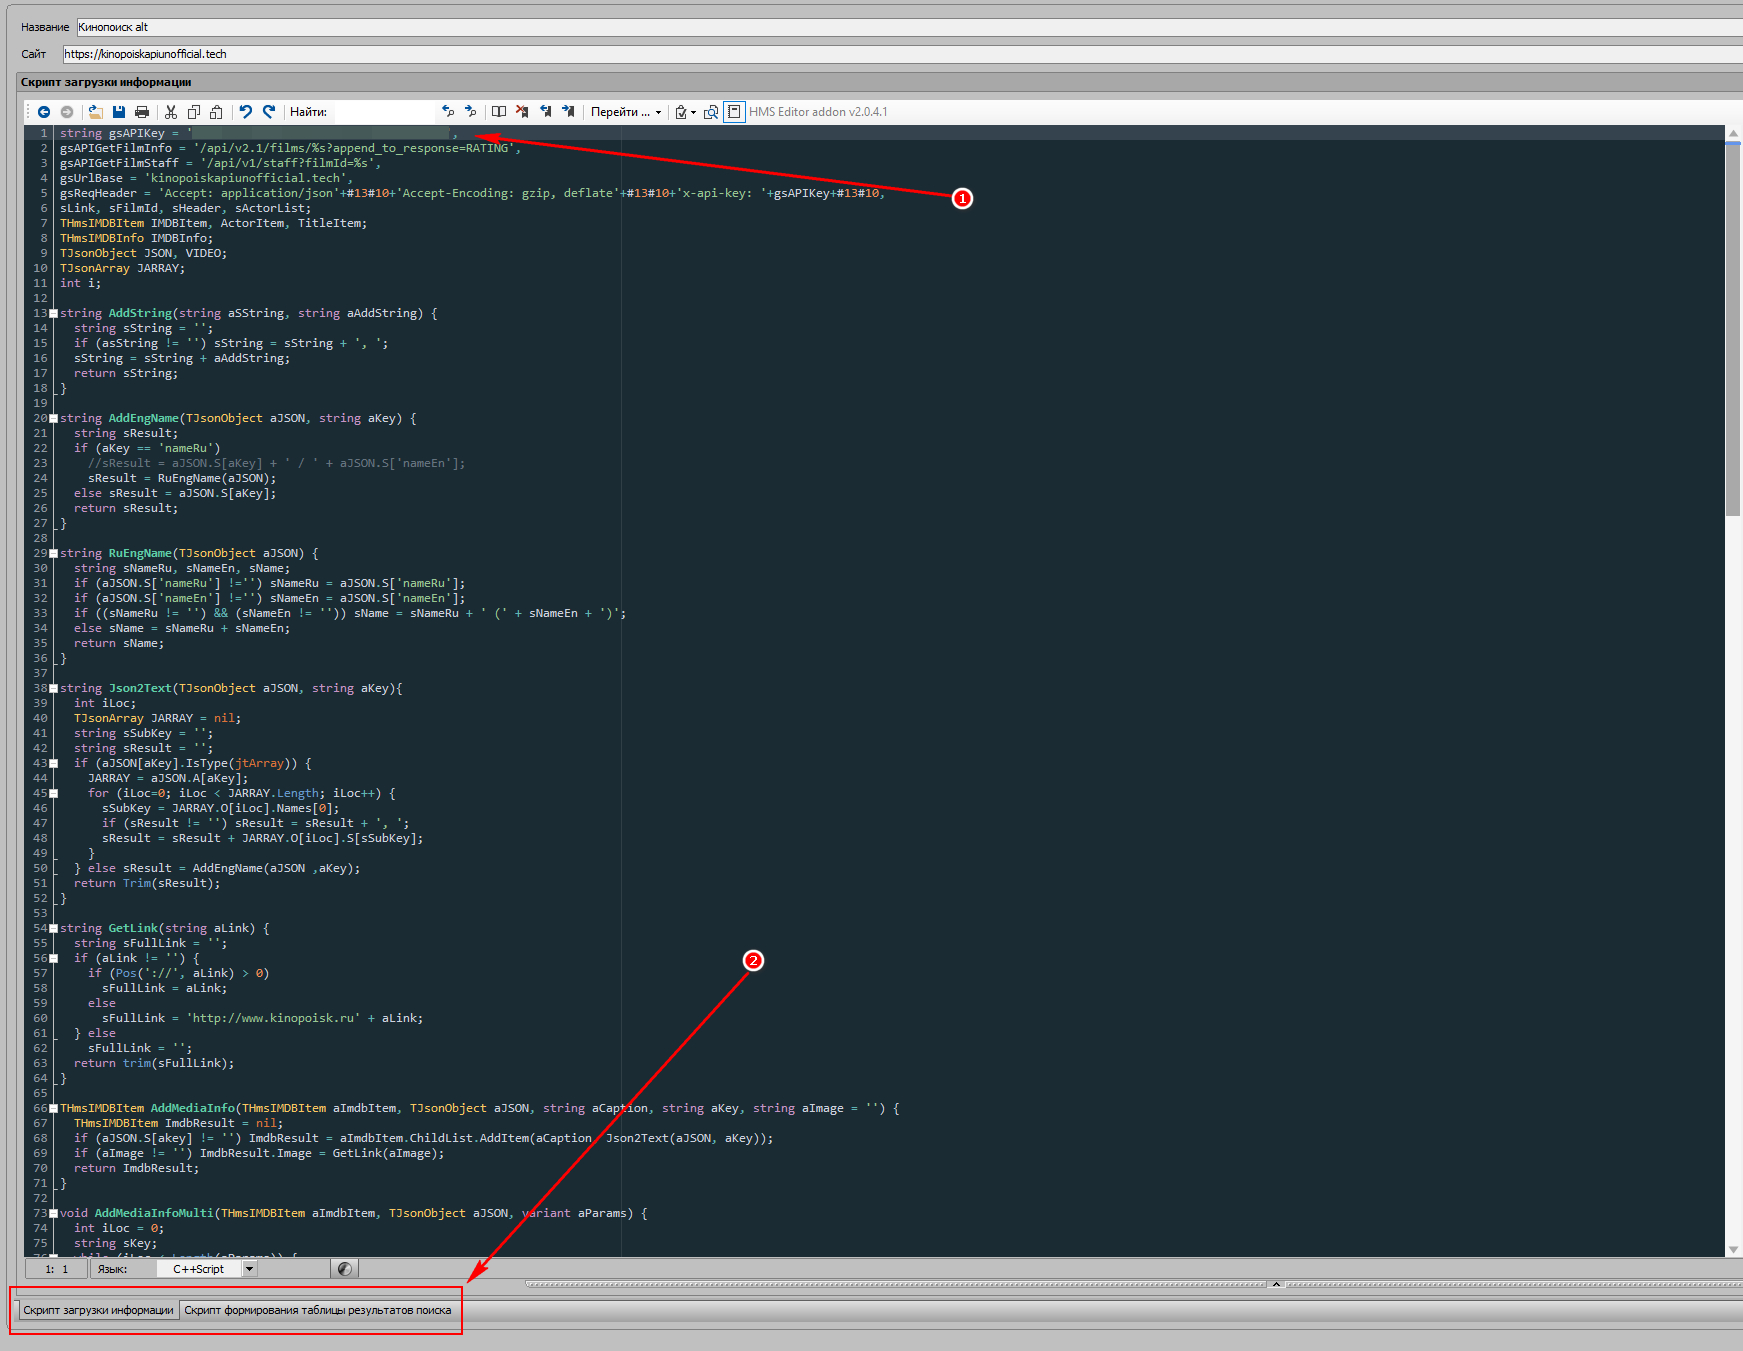Select the Скрипт загрузки информации tab
This screenshot has height=1351, width=1743.
98,1310
